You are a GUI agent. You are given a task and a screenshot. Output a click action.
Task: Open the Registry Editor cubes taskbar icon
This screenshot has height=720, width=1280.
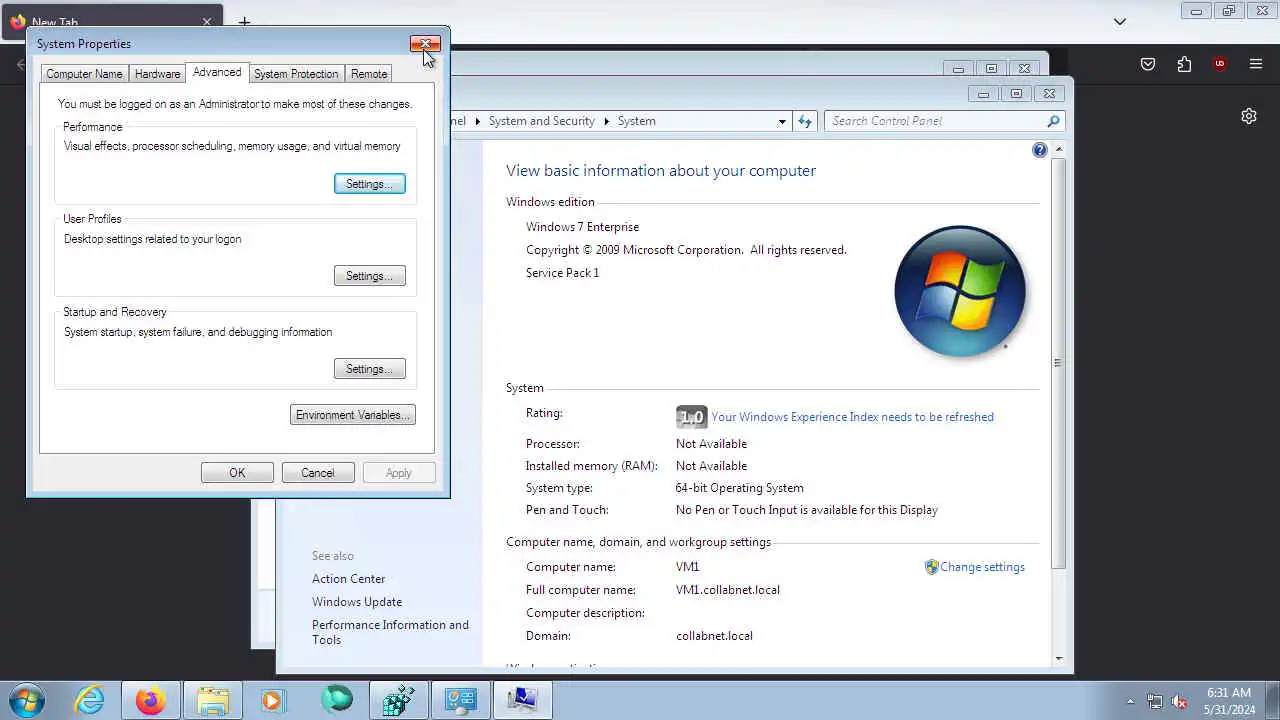point(398,700)
